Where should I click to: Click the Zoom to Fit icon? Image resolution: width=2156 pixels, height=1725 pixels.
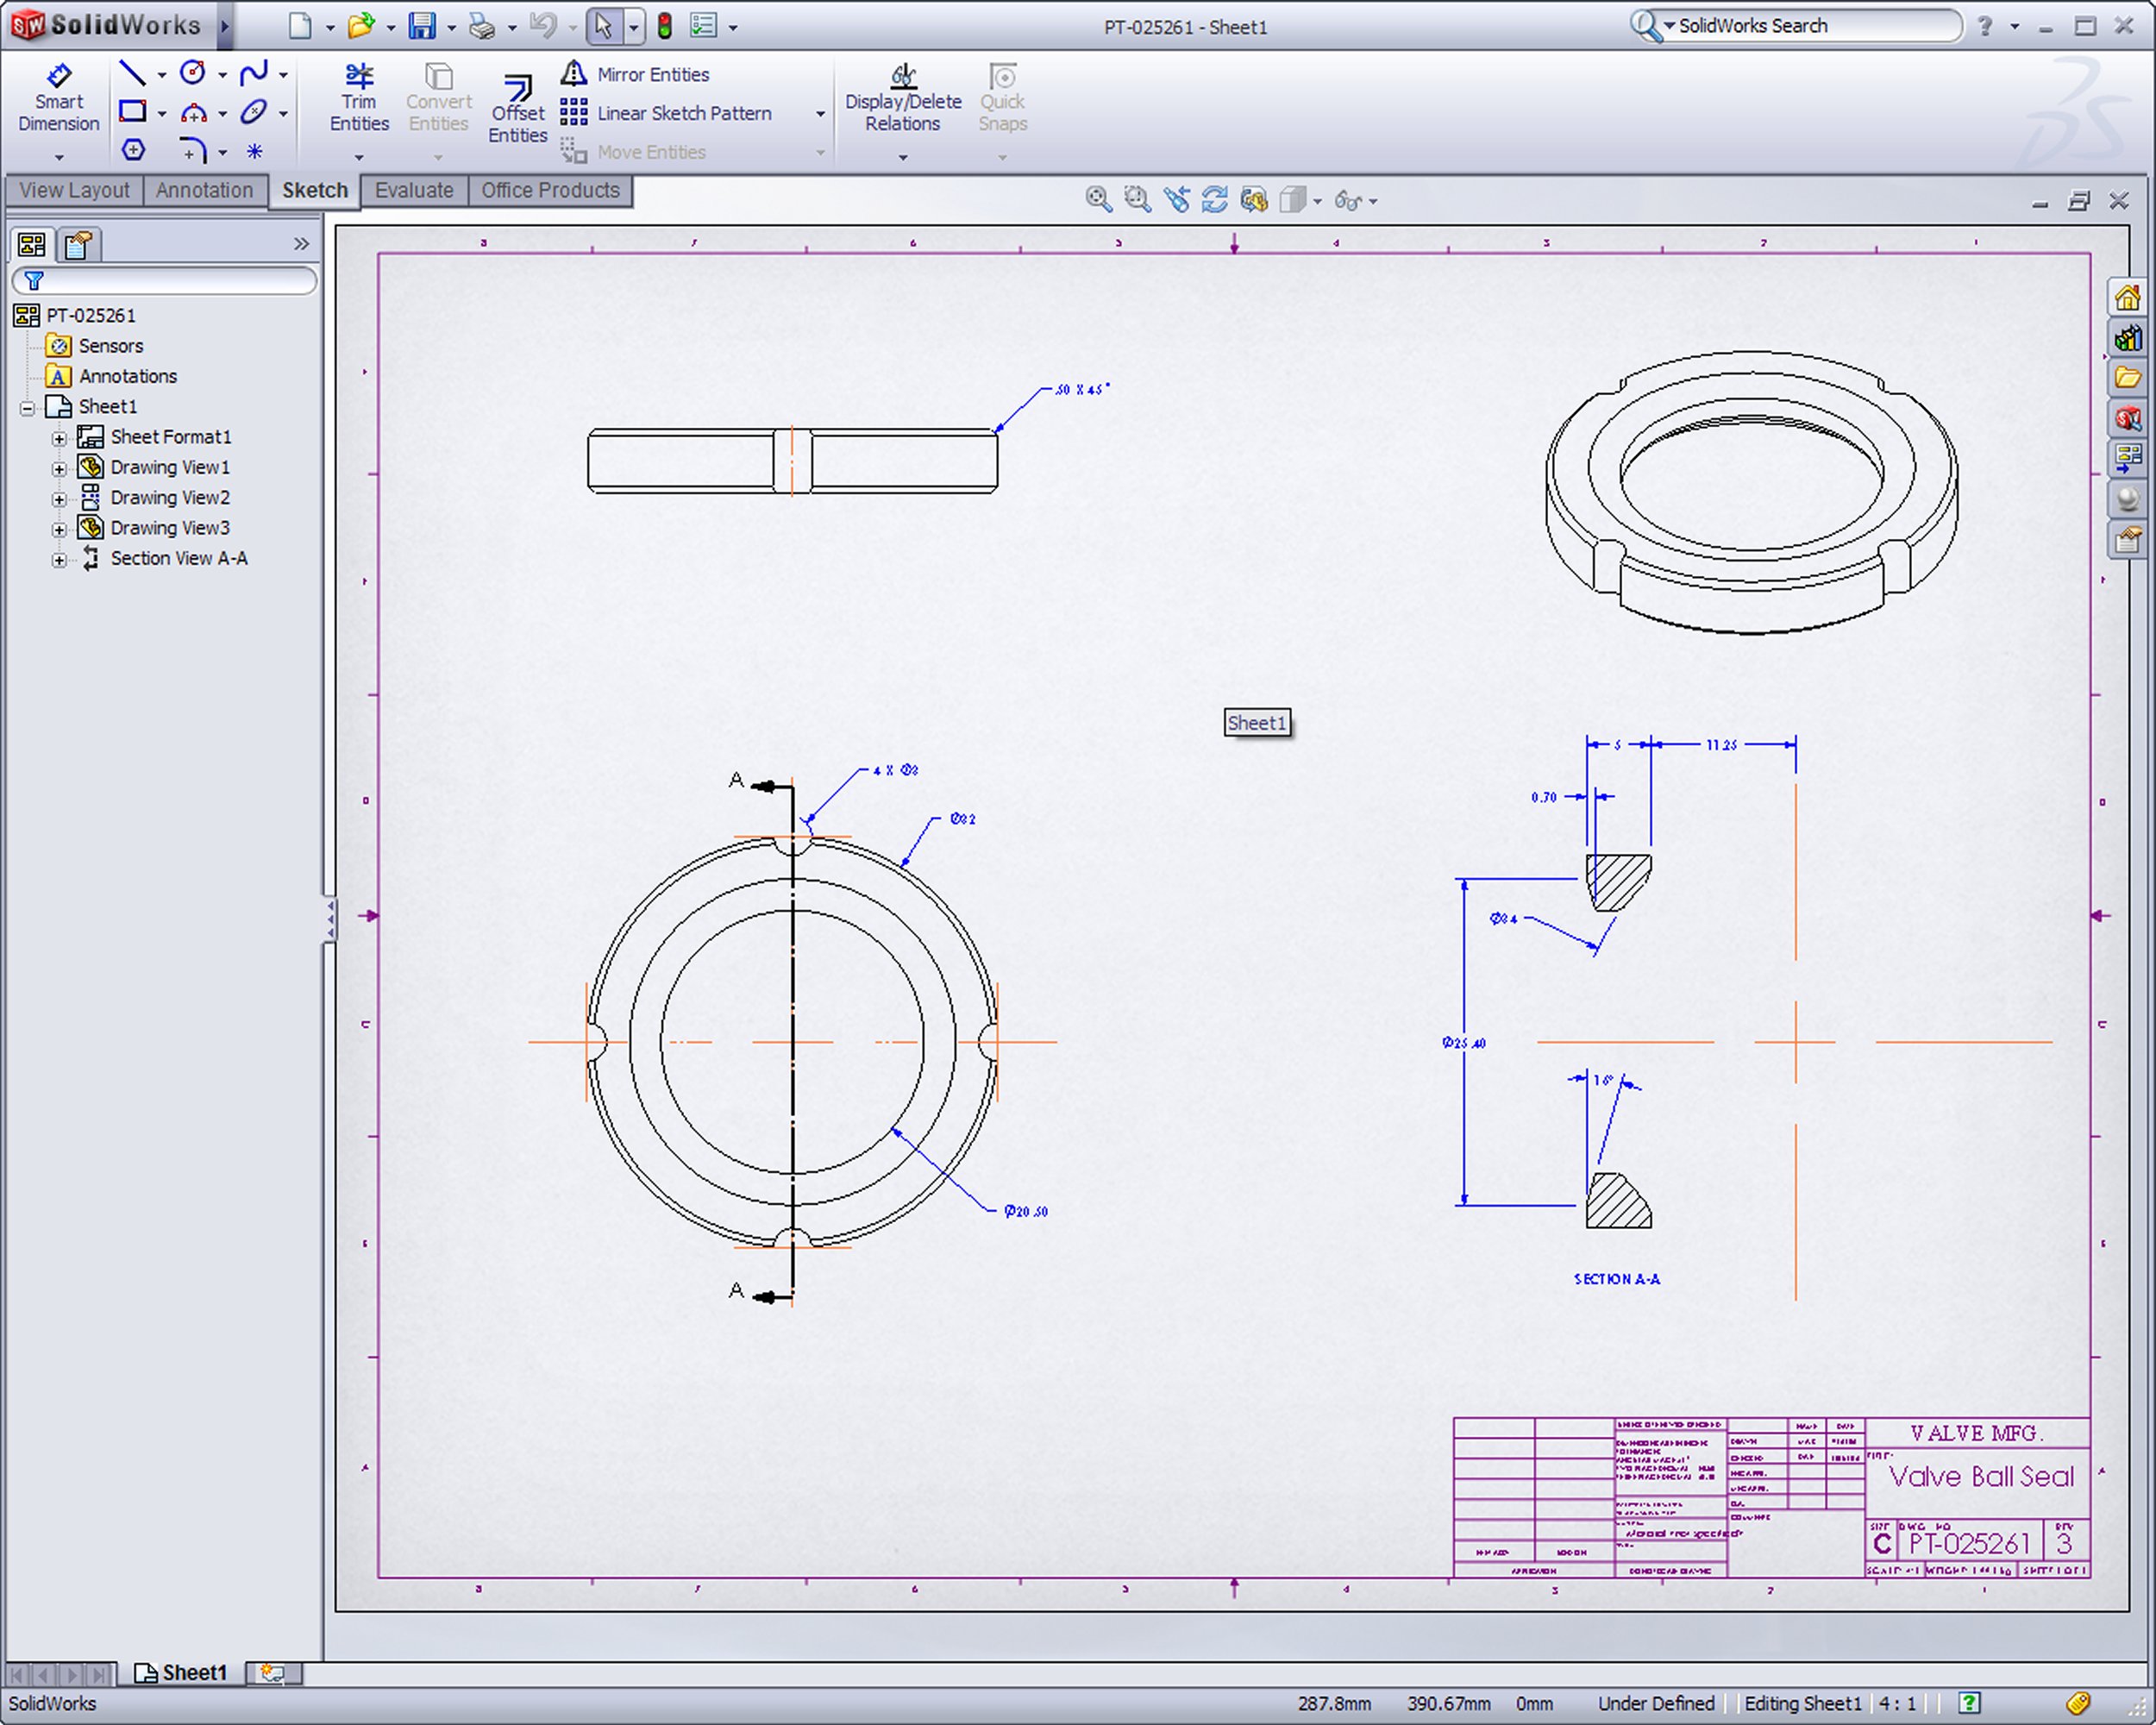pyautogui.click(x=1098, y=200)
